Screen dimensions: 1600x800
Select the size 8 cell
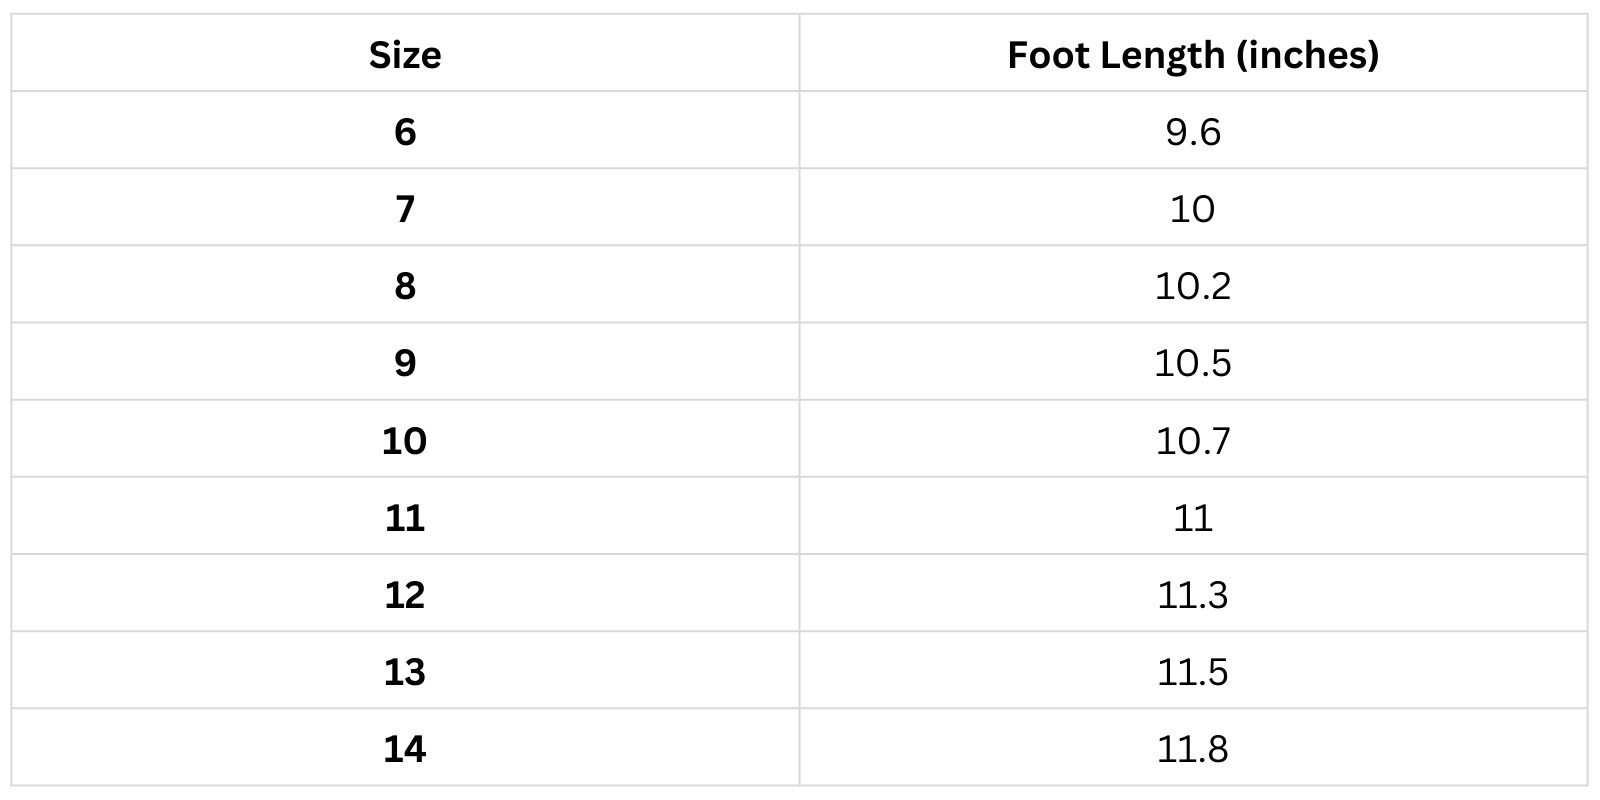point(405,286)
